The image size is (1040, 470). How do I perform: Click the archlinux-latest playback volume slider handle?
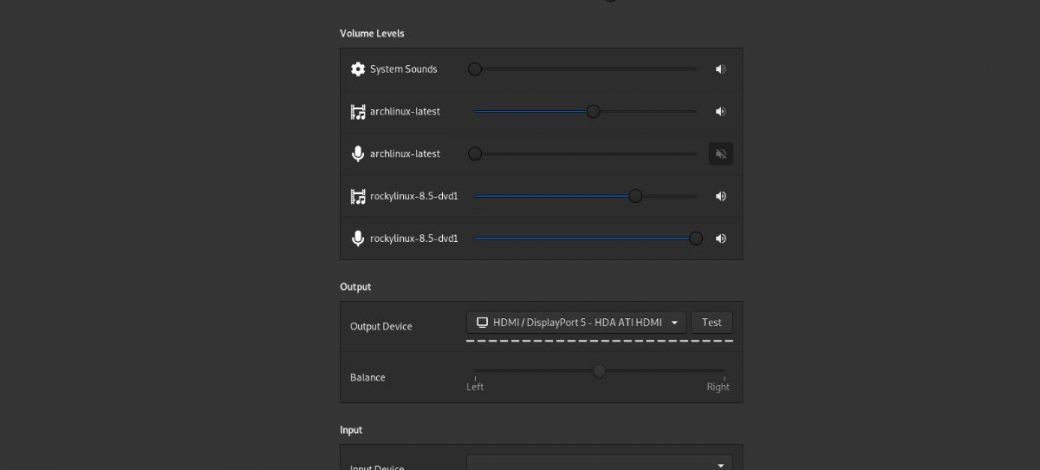[593, 112]
